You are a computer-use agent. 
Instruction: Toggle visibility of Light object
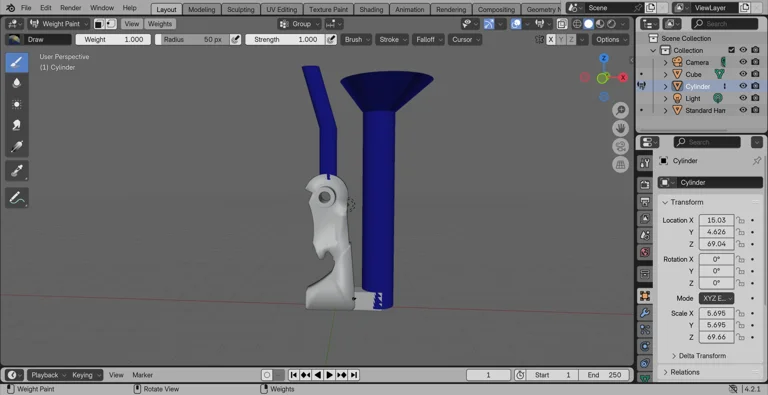click(743, 98)
